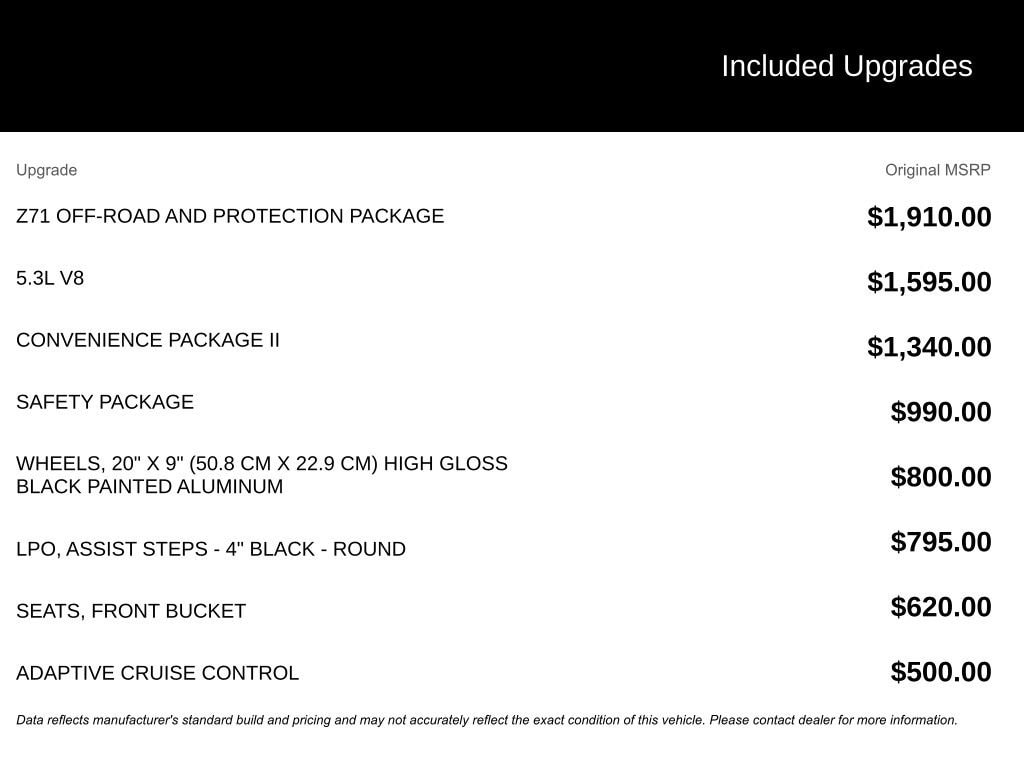Screen dimensions: 1024x768
Task: Click the $800.00 price
Action: click(941, 477)
